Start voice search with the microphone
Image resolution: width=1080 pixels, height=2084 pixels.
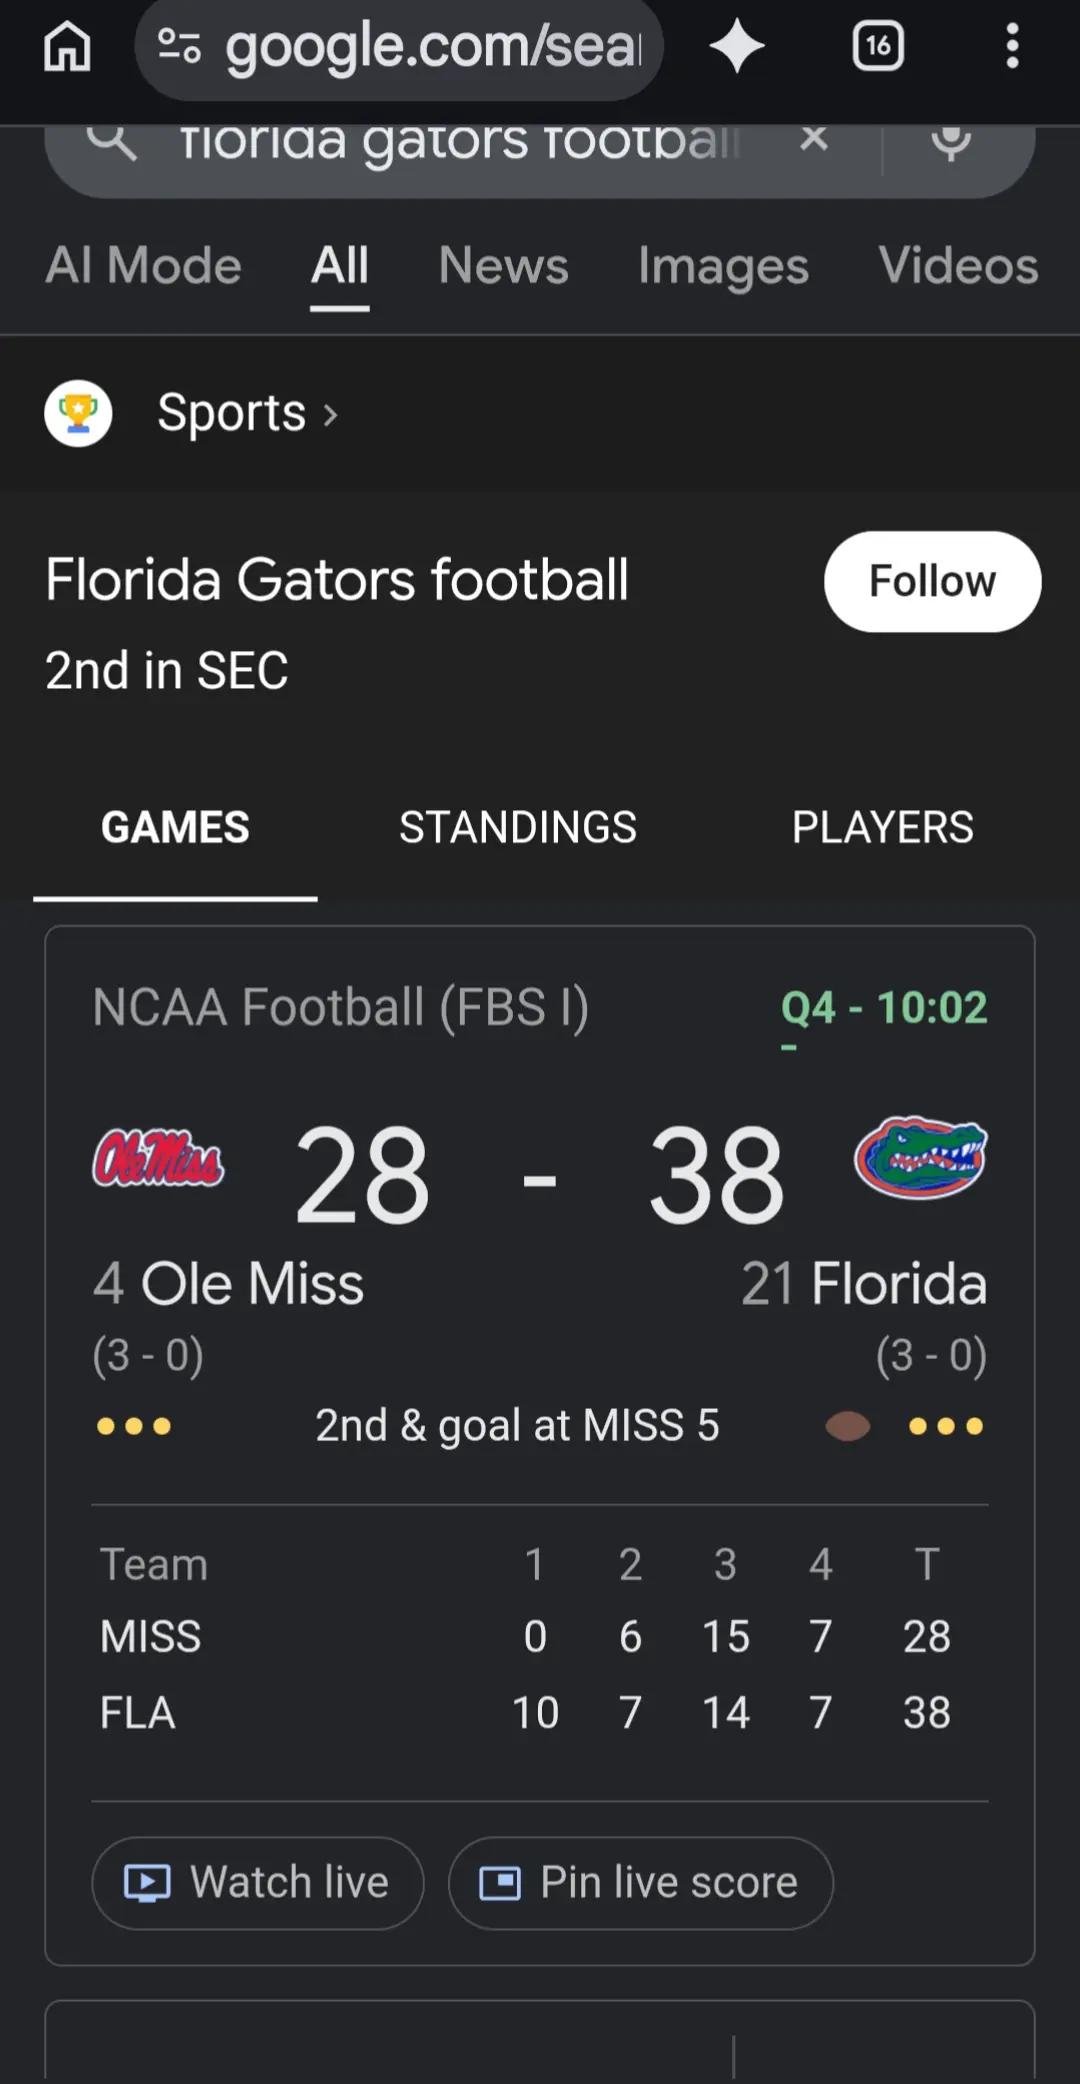pyautogui.click(x=951, y=141)
